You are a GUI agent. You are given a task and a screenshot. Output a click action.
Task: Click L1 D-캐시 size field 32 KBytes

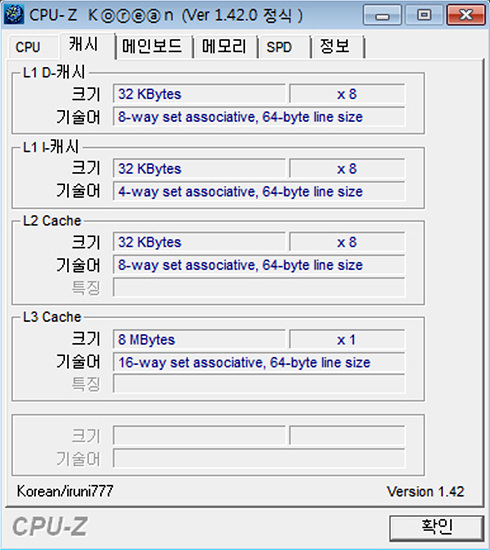[x=199, y=94]
